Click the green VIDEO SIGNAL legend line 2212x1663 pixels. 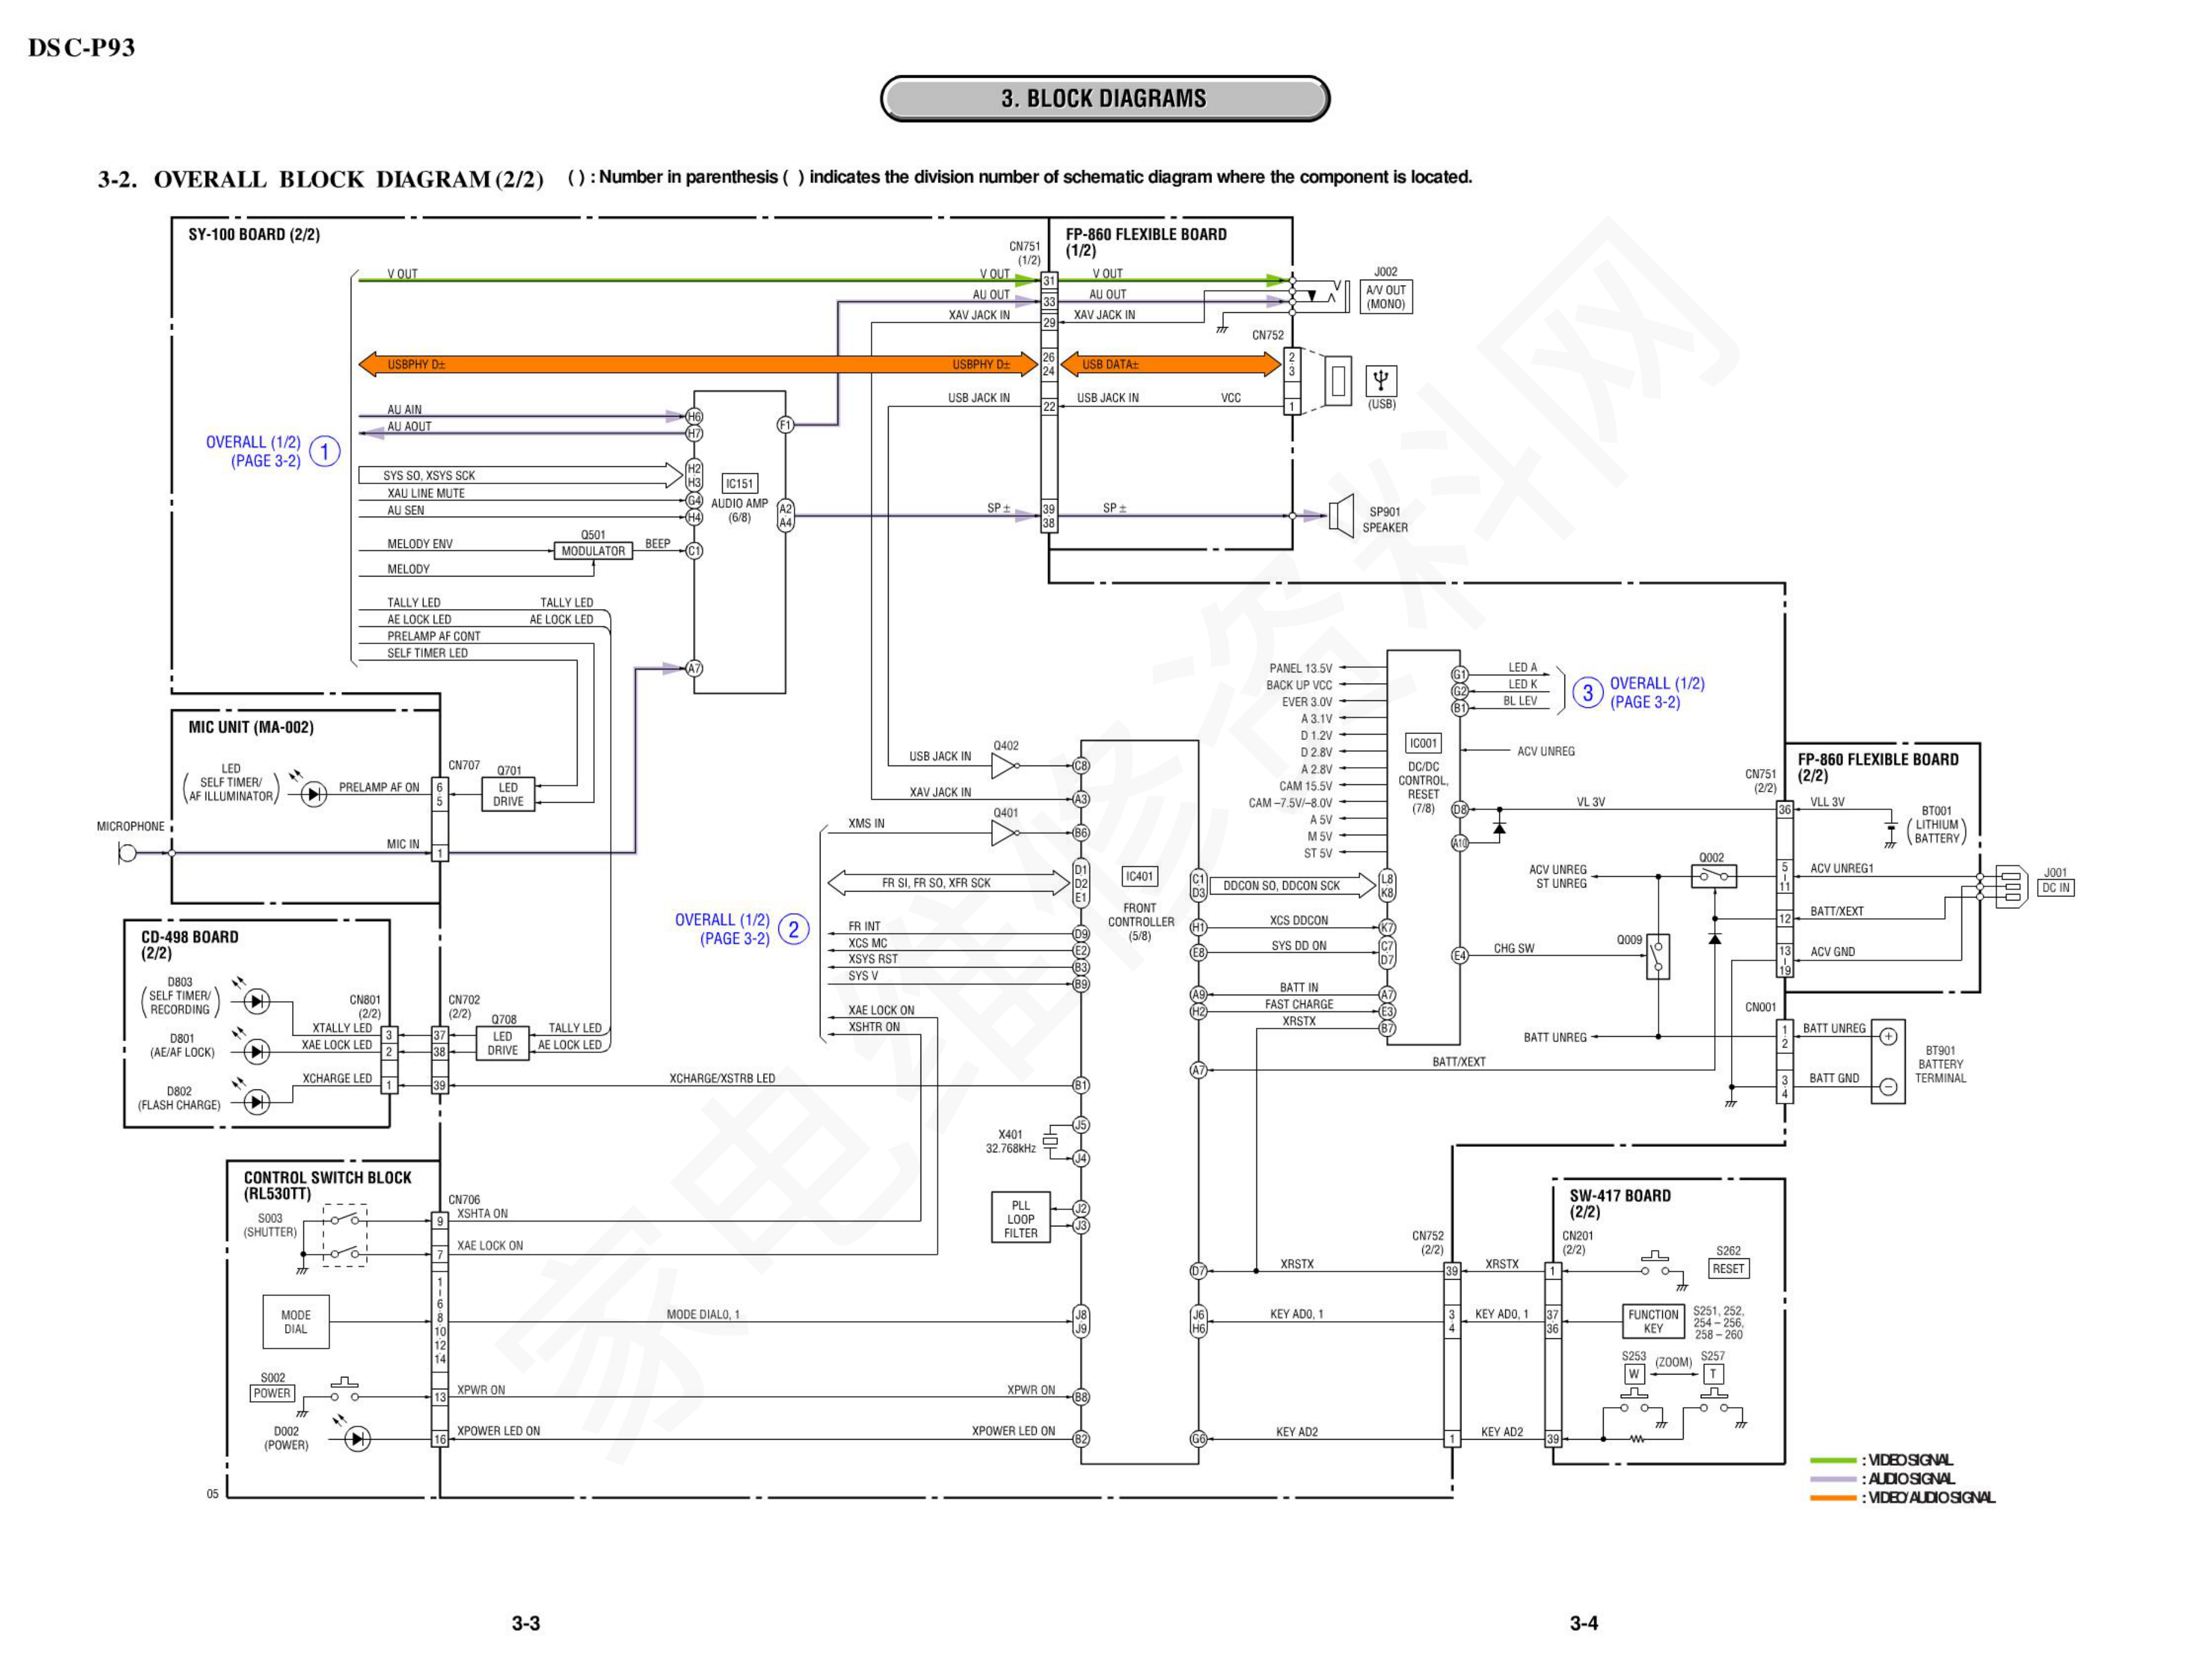[x=1832, y=1460]
